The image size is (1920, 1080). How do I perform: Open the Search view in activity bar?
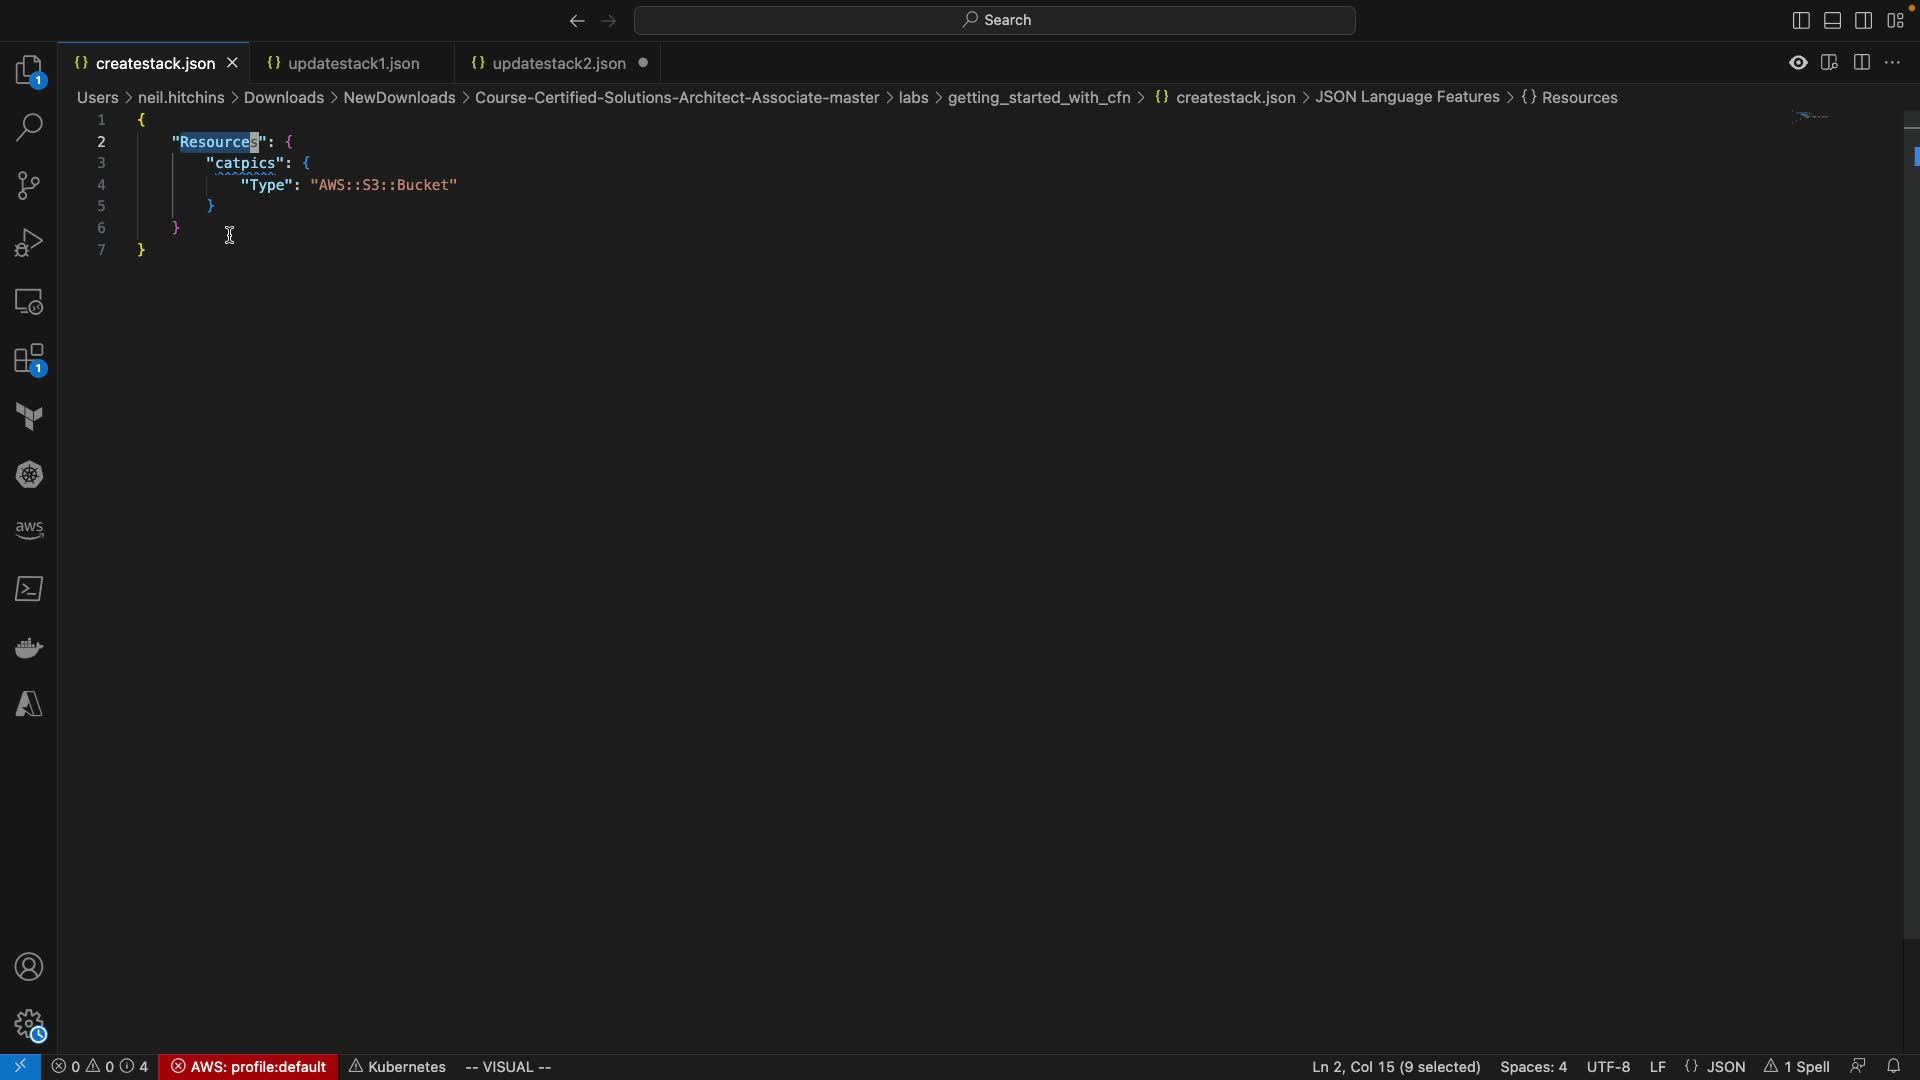coord(30,128)
